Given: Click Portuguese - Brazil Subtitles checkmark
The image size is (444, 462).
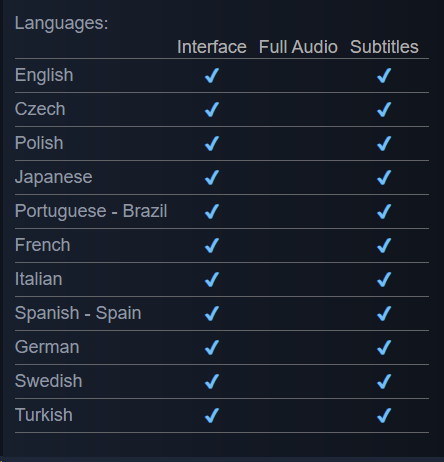Looking at the screenshot, I should point(384,212).
